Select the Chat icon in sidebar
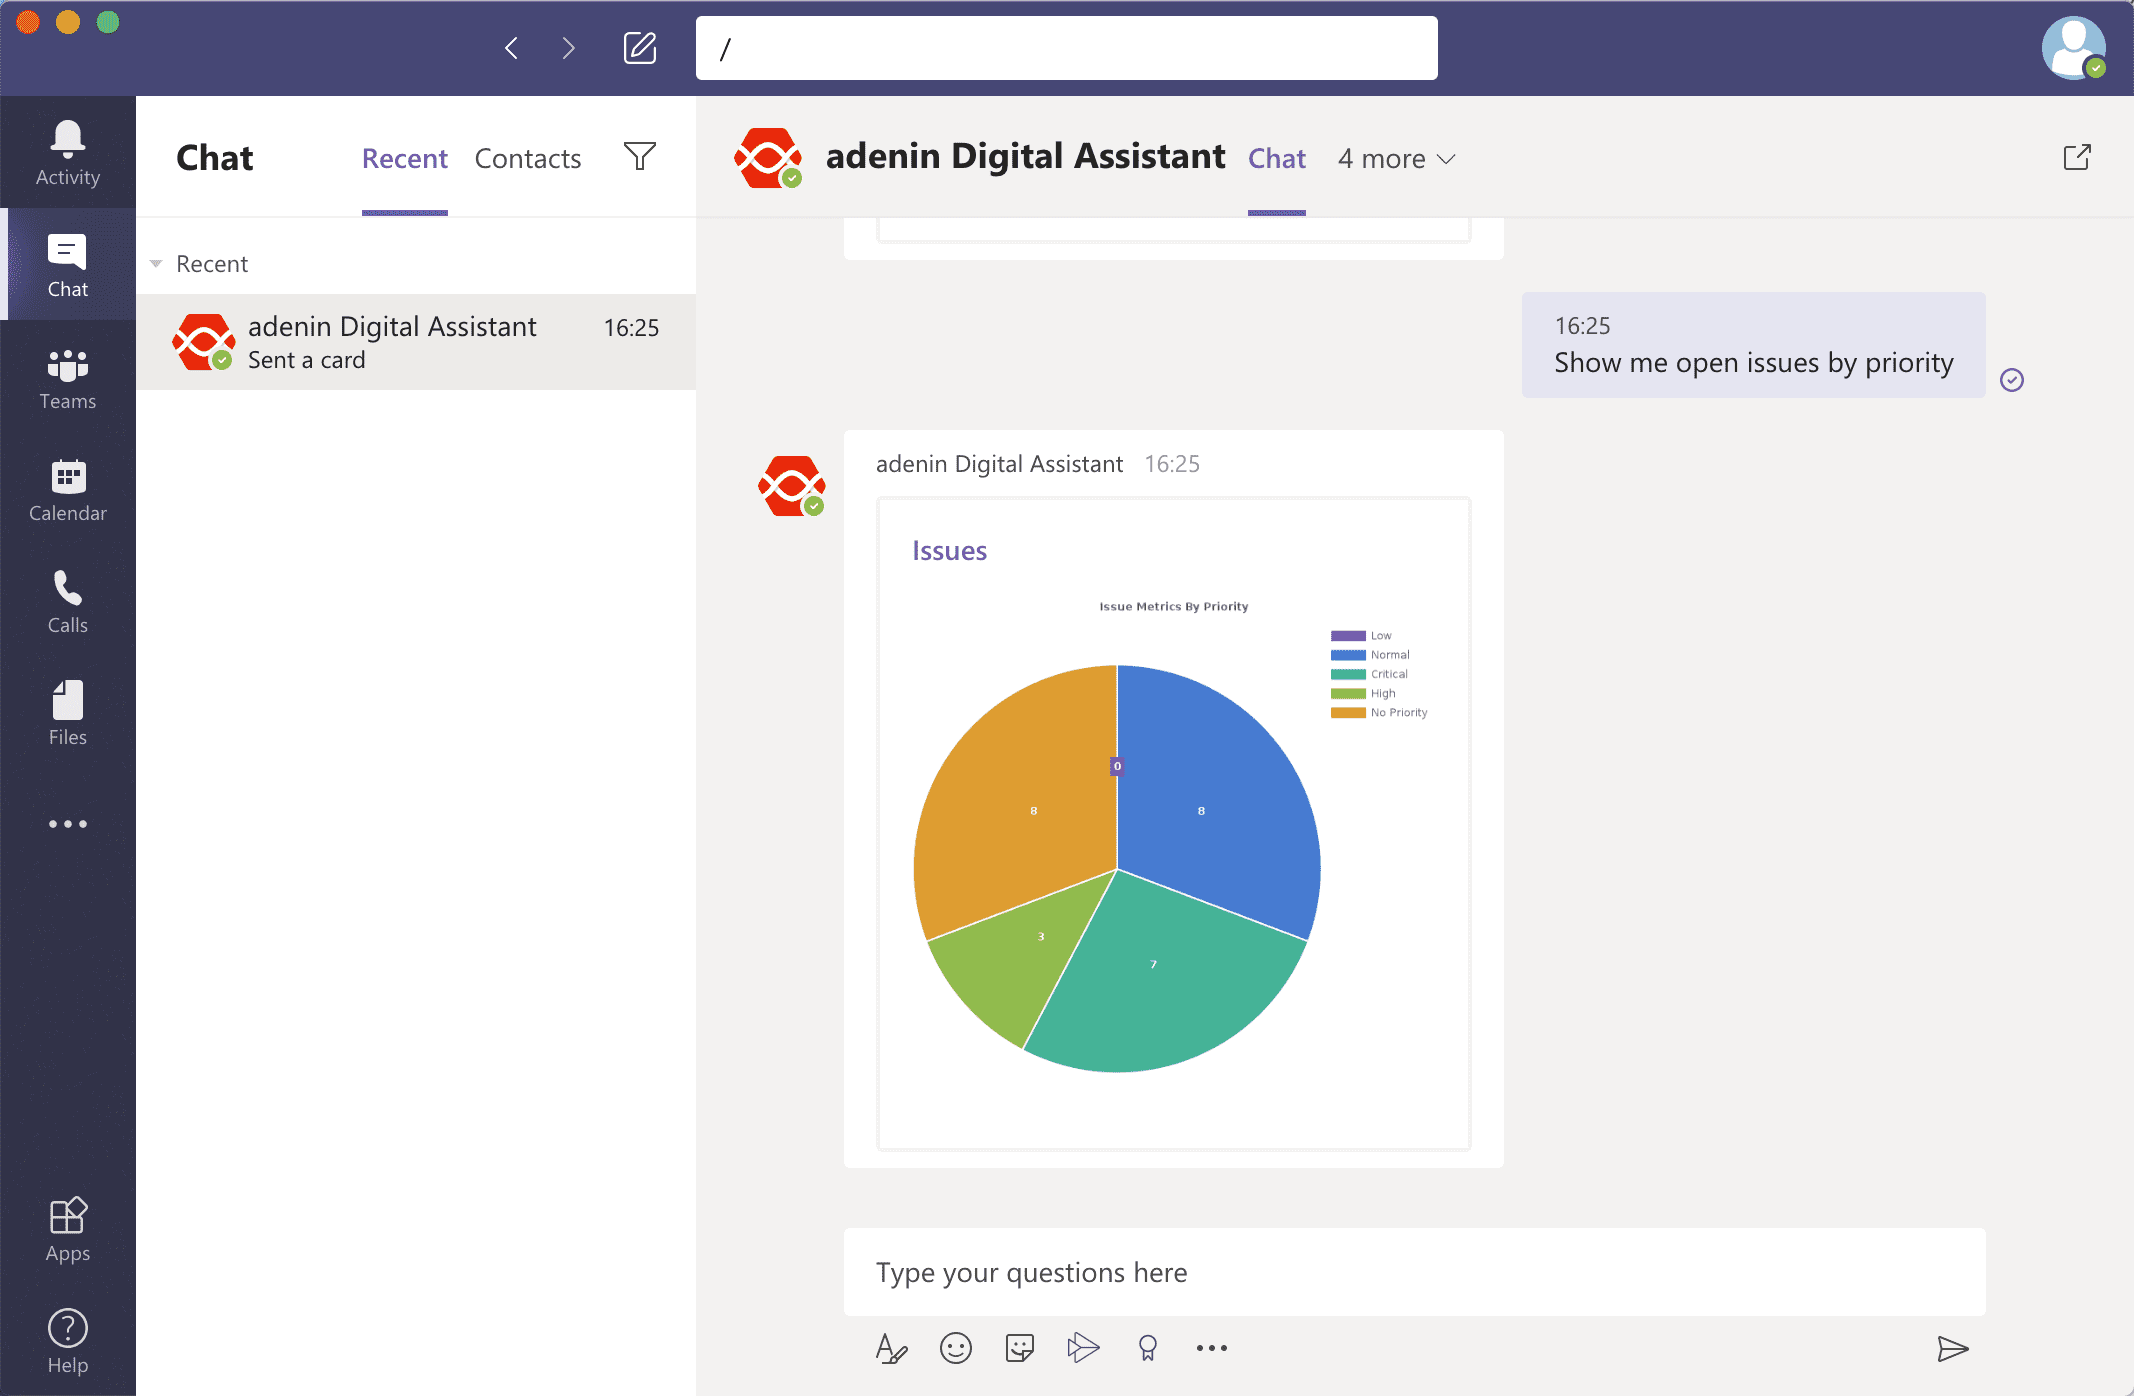The width and height of the screenshot is (2134, 1396). (x=68, y=265)
